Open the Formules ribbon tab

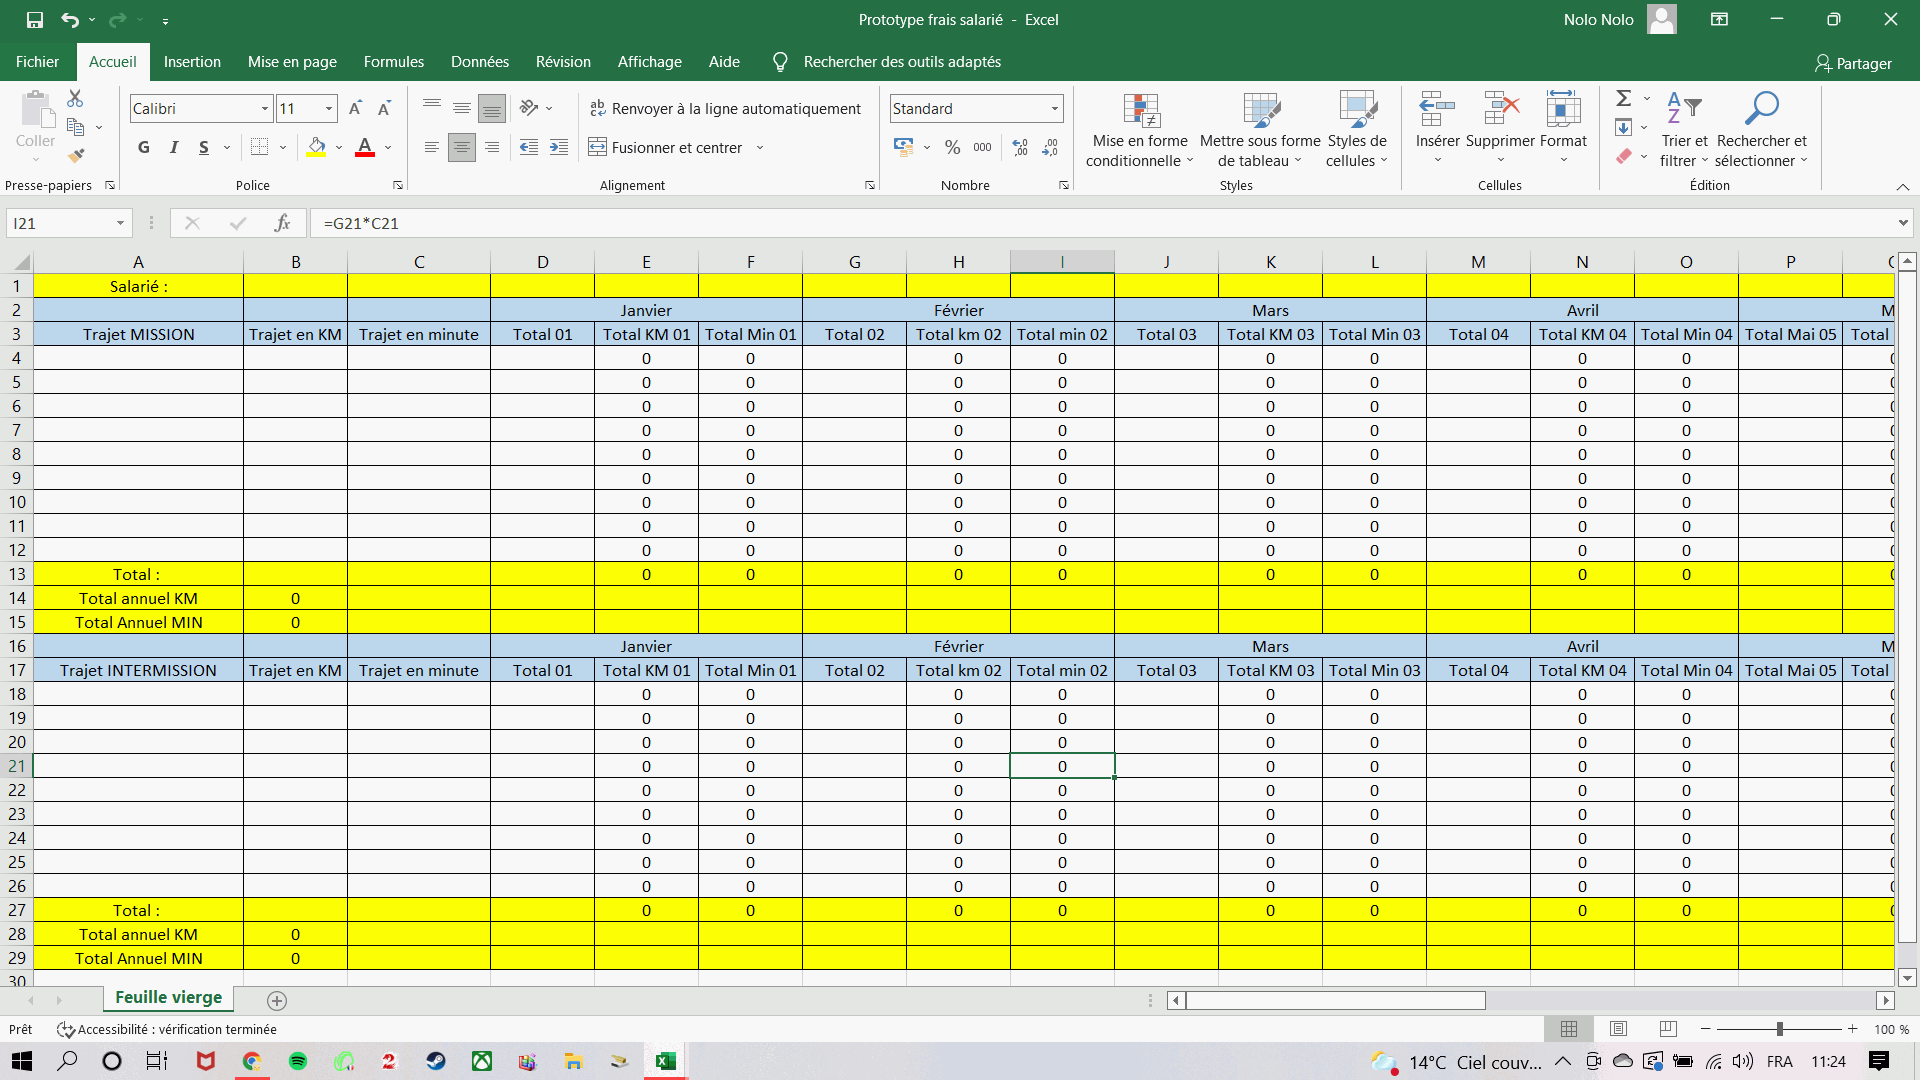click(393, 62)
